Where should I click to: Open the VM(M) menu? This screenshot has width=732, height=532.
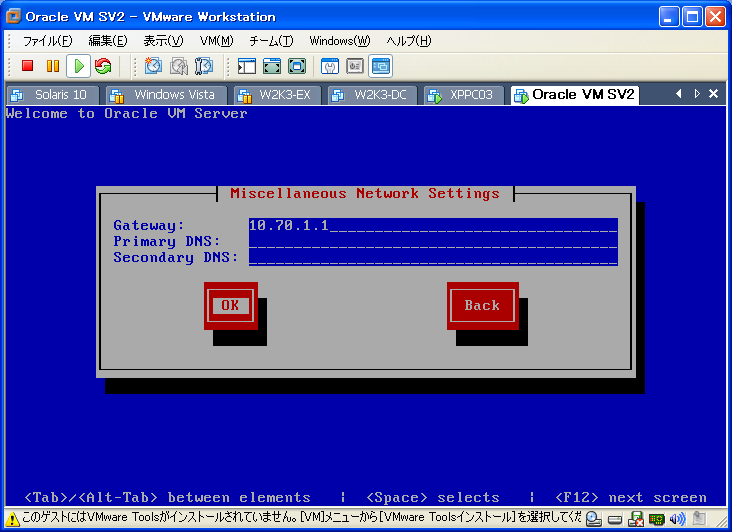(x=216, y=41)
